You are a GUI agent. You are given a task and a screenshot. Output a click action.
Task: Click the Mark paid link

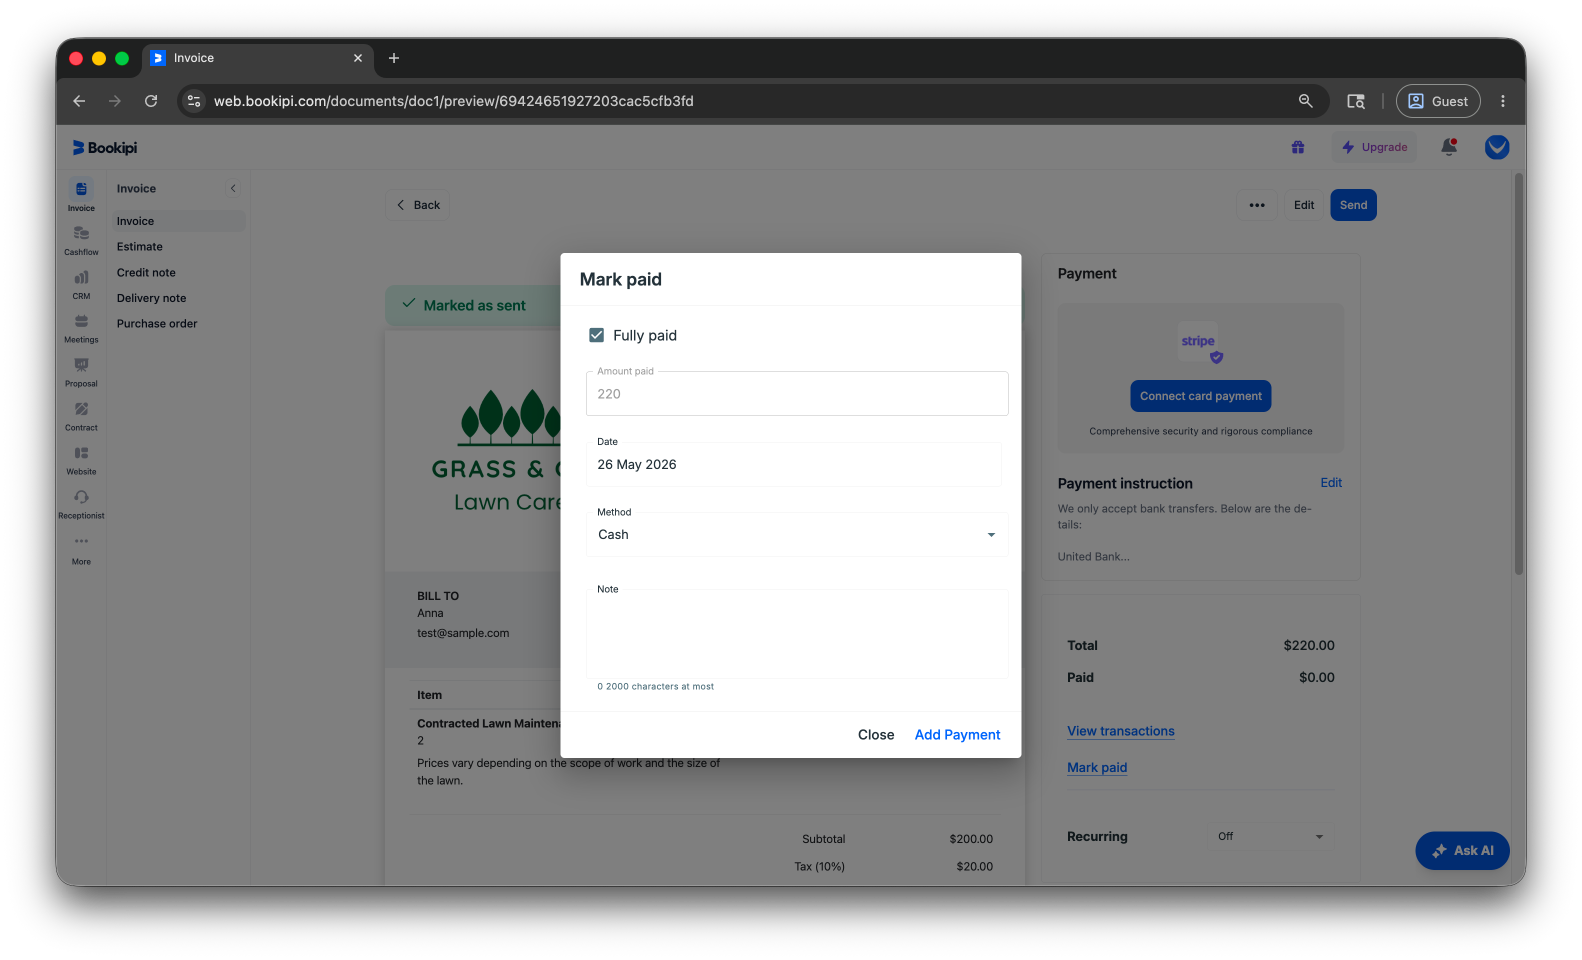click(x=1097, y=767)
